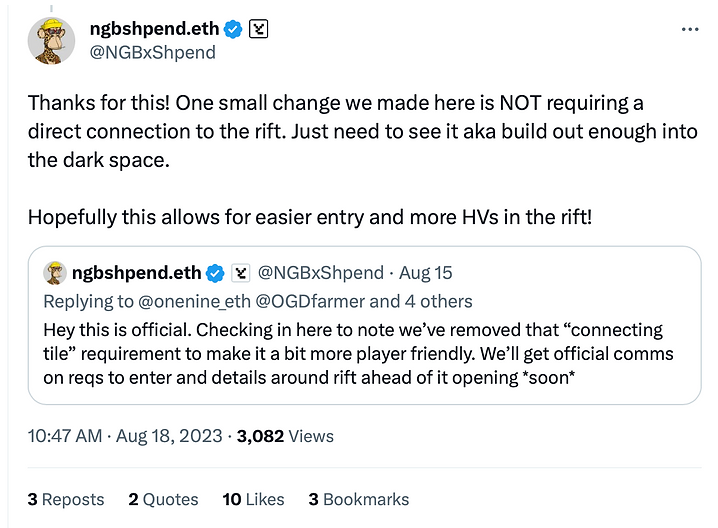
Task: Click the square affiliate badge beside header name
Action: (x=258, y=29)
